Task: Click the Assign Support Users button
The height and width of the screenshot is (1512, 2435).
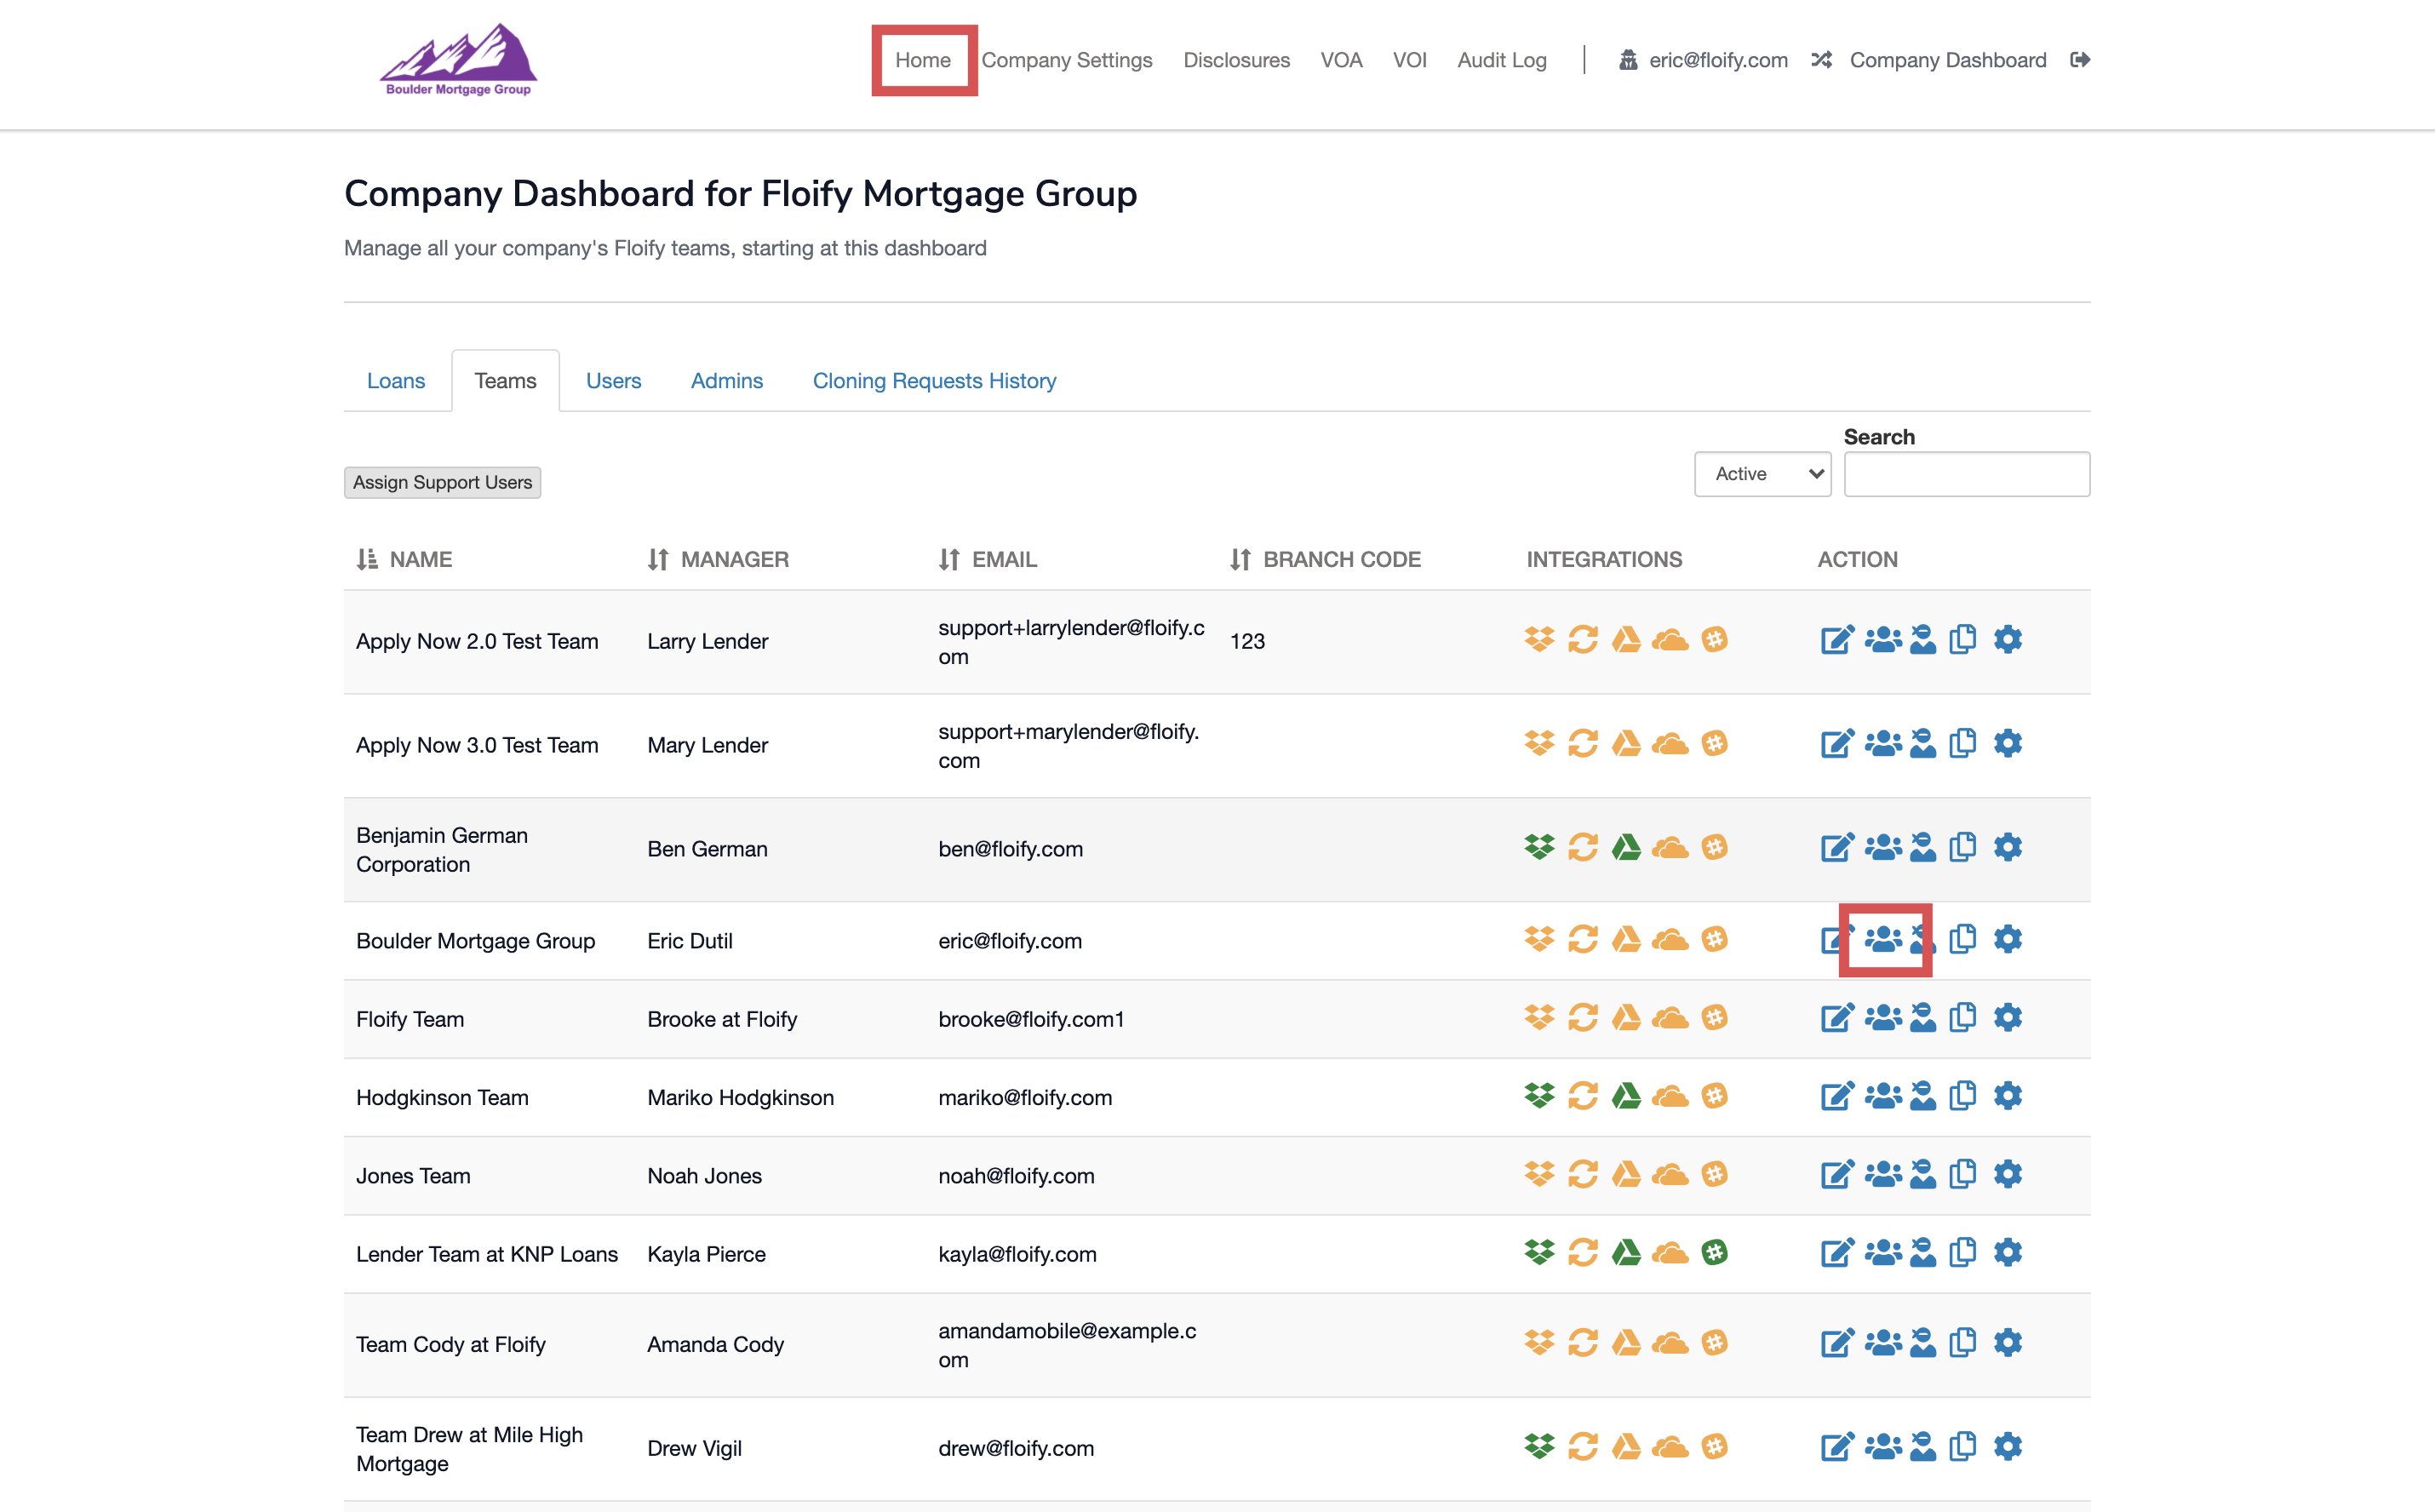Action: (x=442, y=482)
